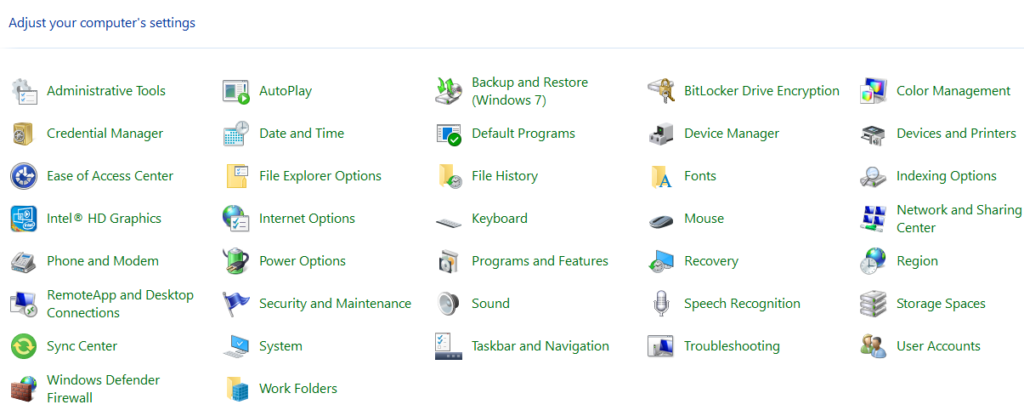Select the Windows Defender Firewall link
Screen dimensions: 1024x416
coord(103,389)
